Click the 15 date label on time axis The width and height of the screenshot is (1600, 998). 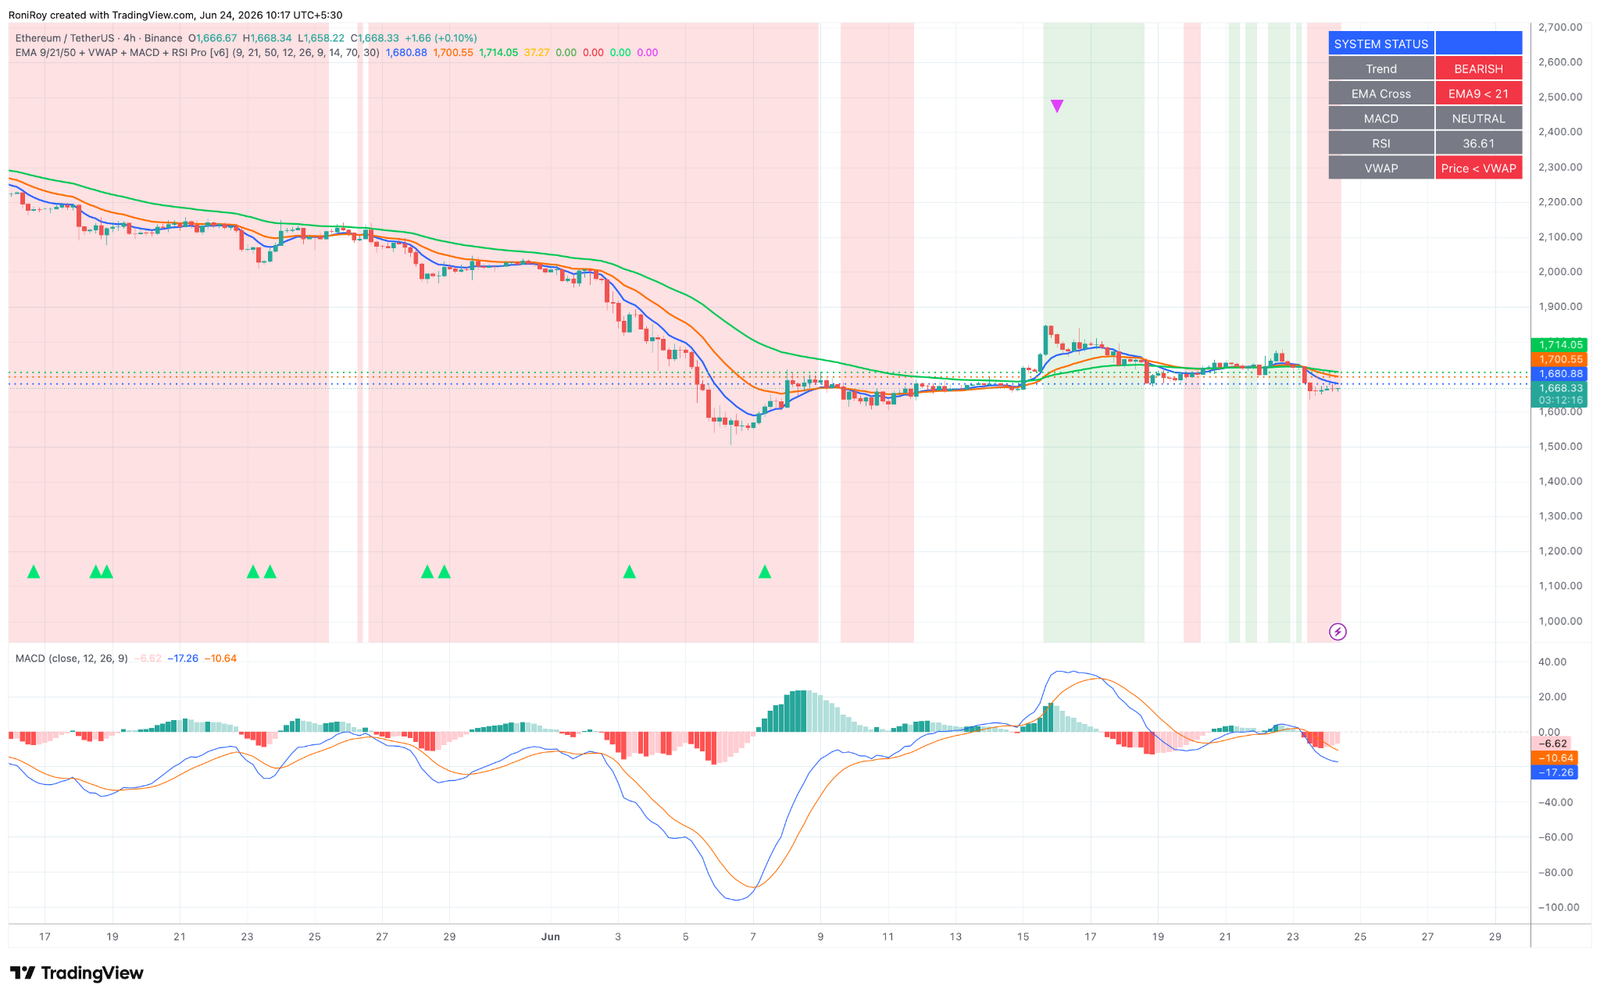1023,937
